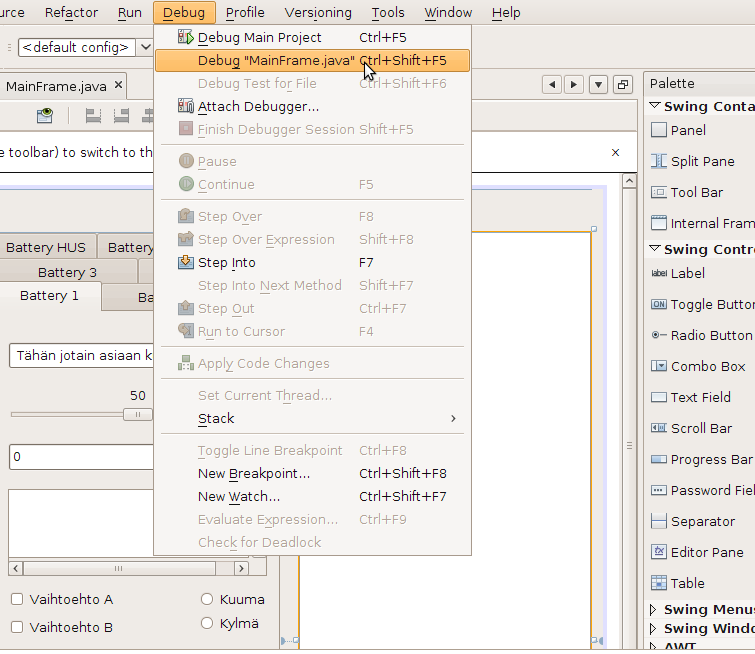The height and width of the screenshot is (654, 755).
Task: Open the Help menu
Action: 506,13
